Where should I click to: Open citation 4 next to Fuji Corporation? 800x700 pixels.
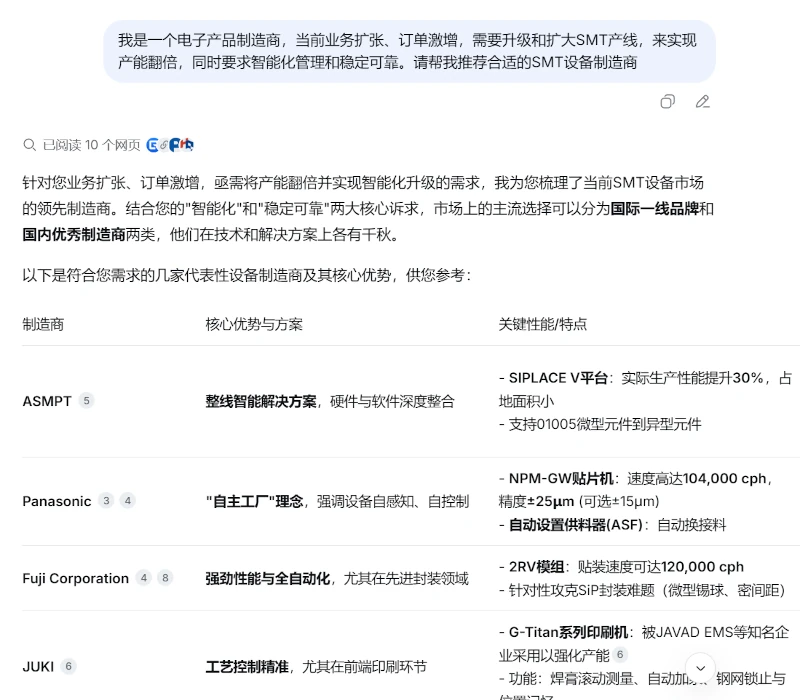click(x=146, y=578)
